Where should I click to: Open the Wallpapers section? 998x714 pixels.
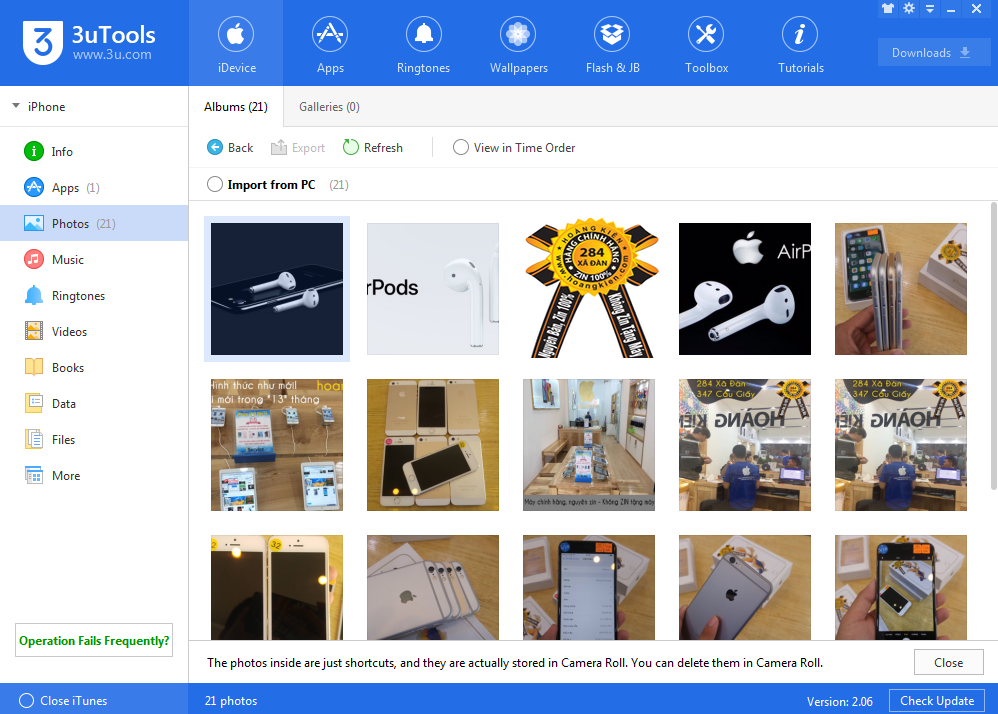518,43
